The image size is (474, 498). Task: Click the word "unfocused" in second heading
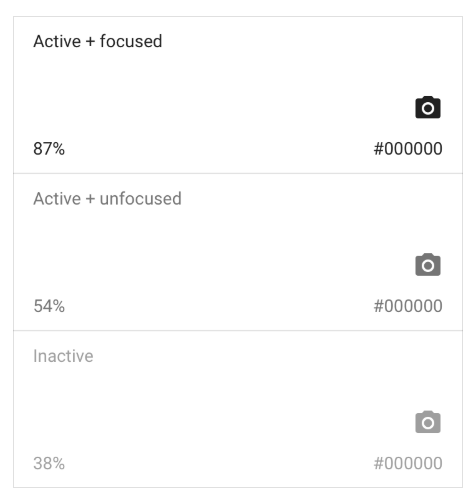click(141, 199)
